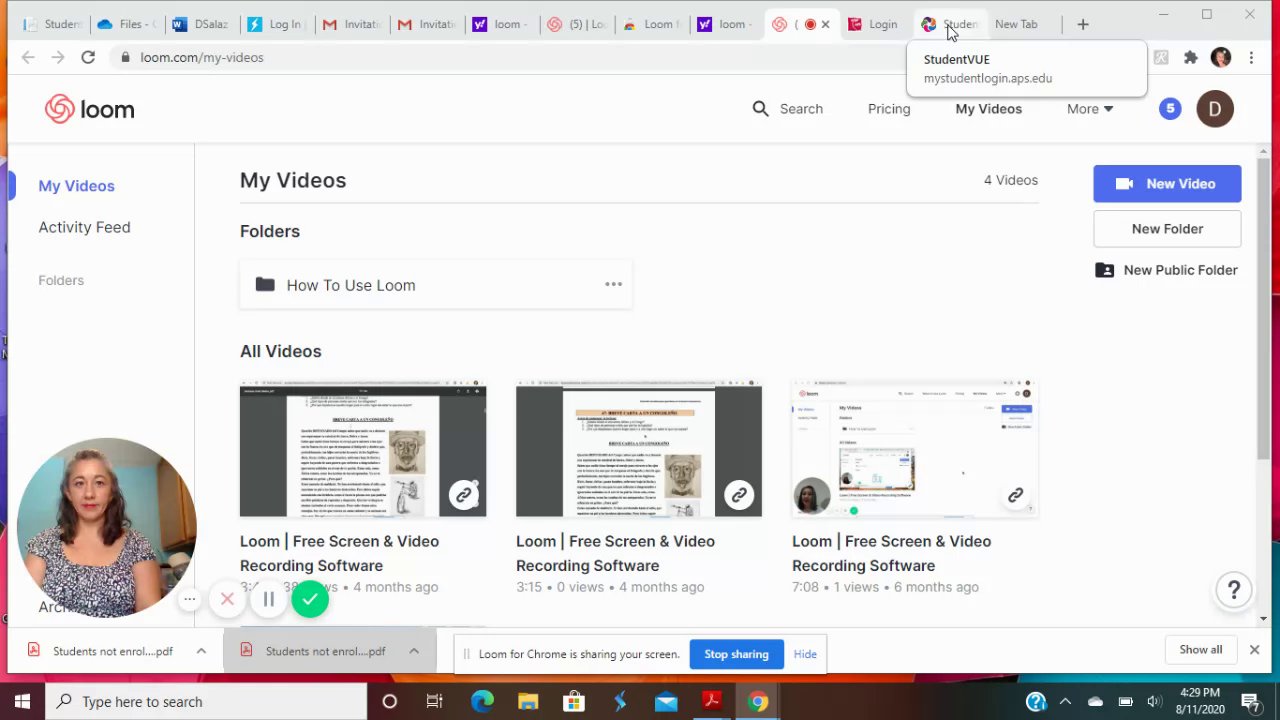The height and width of the screenshot is (720, 1280).
Task: Copy link icon on third video thumbnail
Action: [1015, 494]
